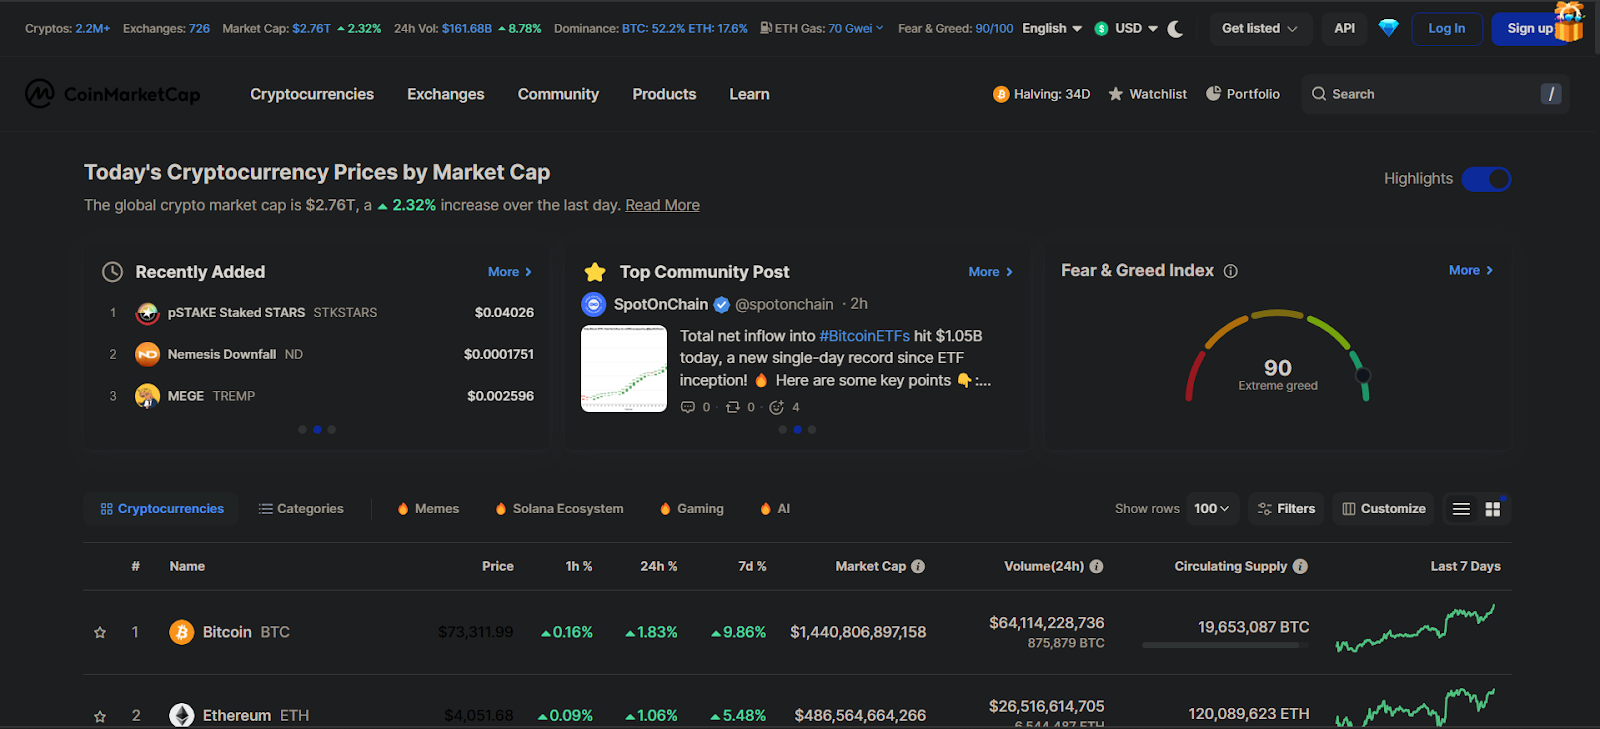Click in the Search input field
This screenshot has width=1600, height=729.
click(1435, 94)
